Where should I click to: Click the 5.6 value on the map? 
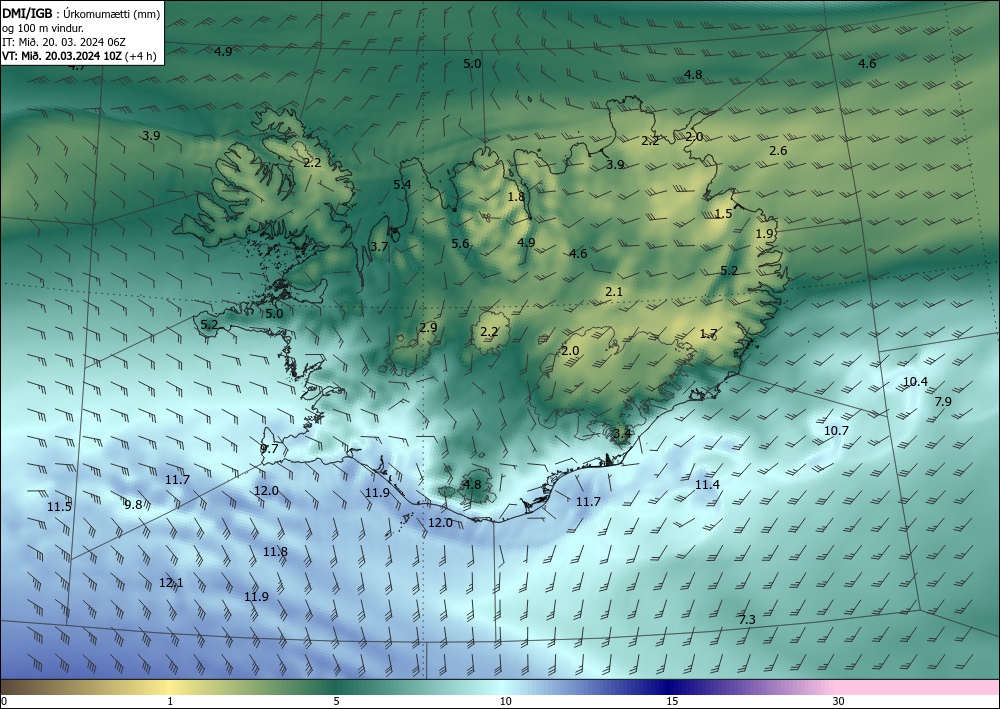coord(460,243)
